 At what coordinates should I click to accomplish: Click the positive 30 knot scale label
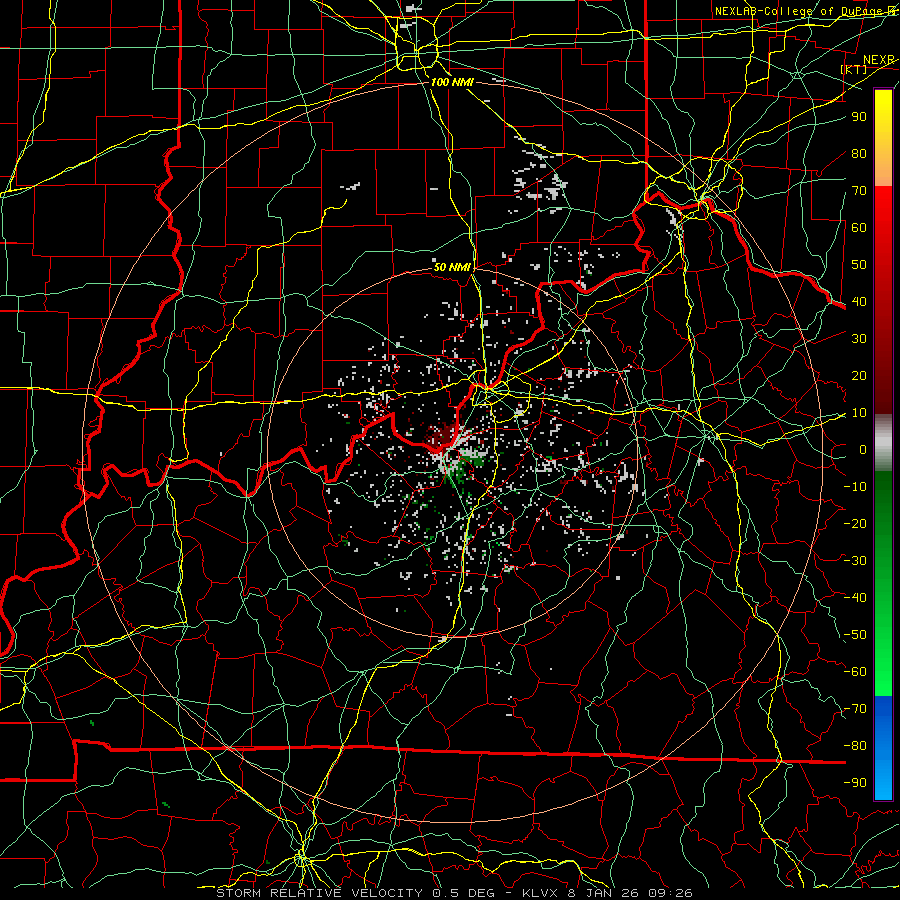pyautogui.click(x=859, y=339)
